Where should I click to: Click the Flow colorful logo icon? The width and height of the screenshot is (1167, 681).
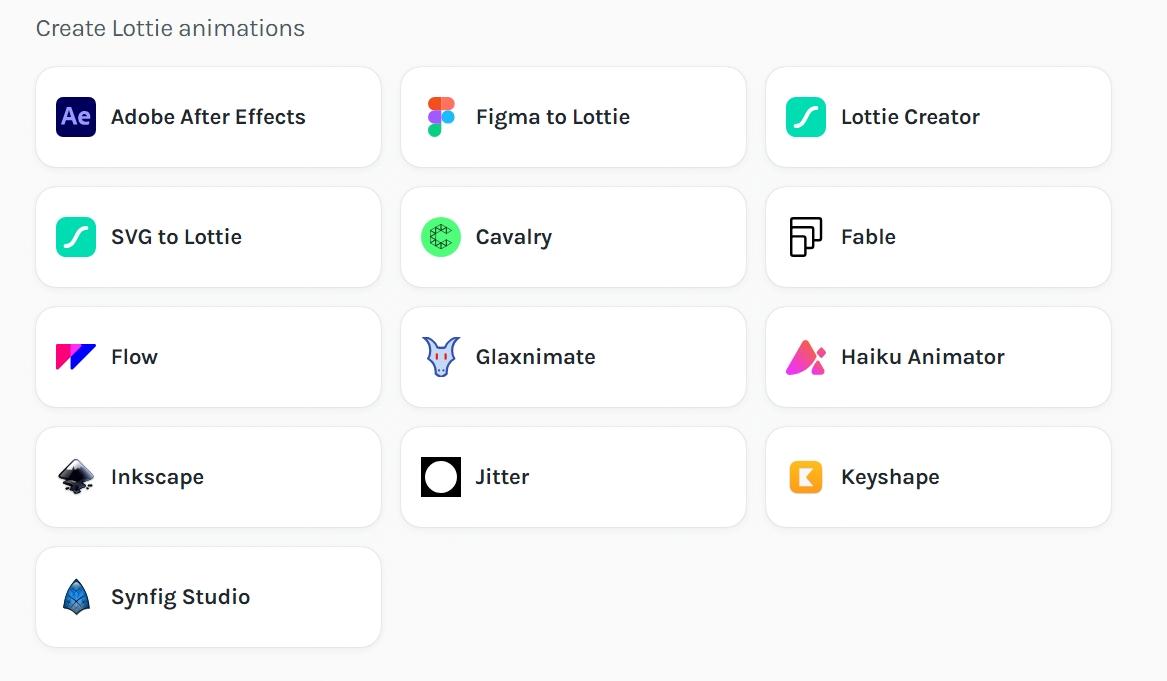point(76,357)
